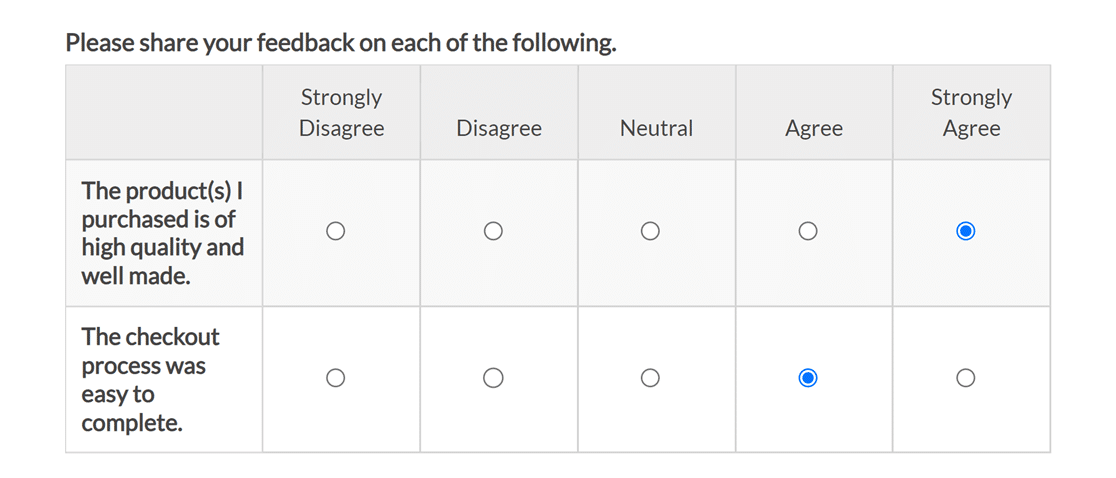Click selected Strongly Agree for product quality

(x=965, y=231)
